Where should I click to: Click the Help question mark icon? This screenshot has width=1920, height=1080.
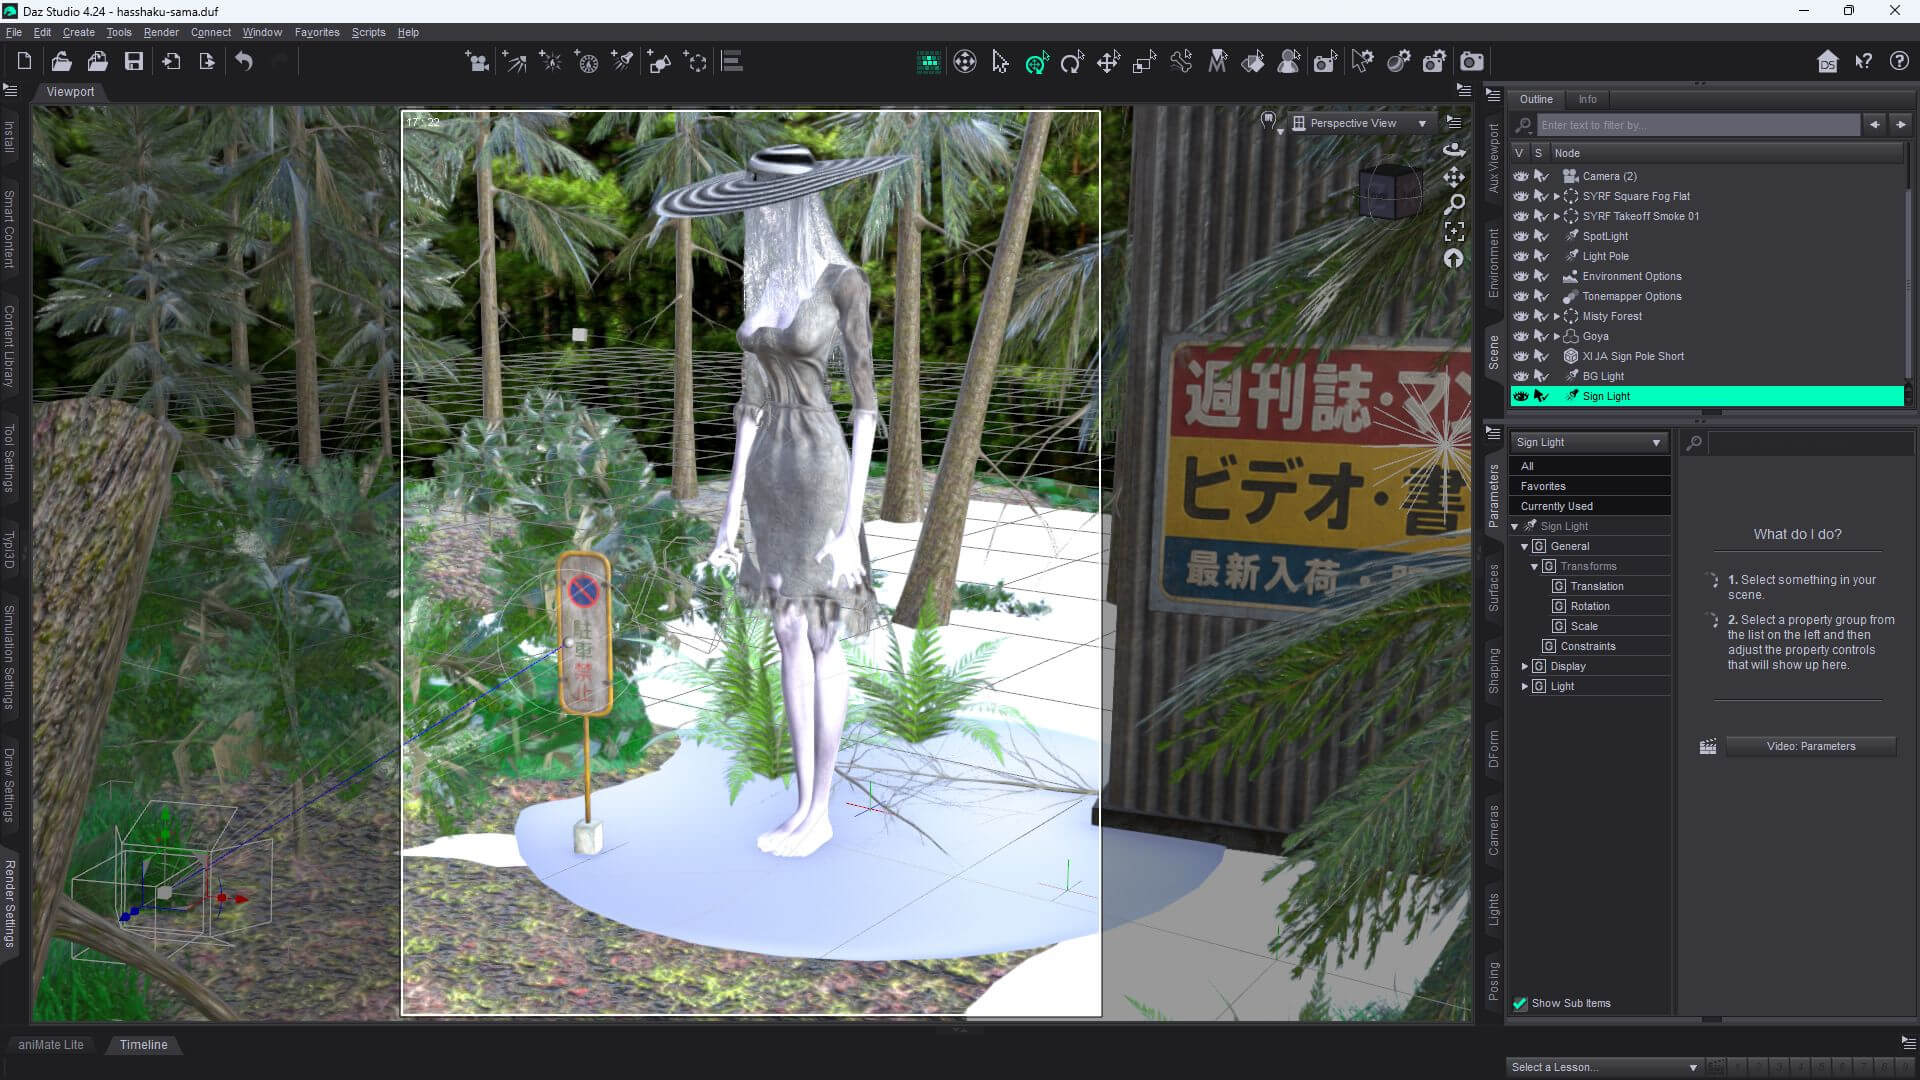(1899, 62)
